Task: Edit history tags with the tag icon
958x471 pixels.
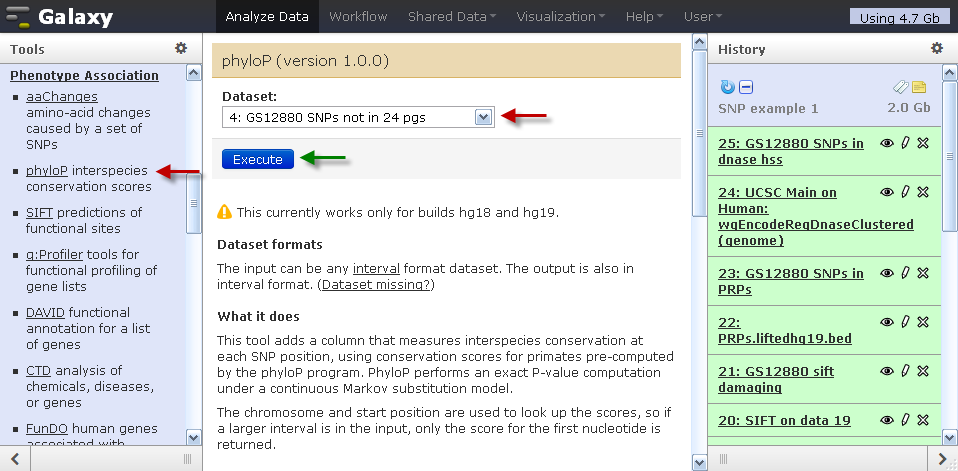Action: [x=901, y=87]
